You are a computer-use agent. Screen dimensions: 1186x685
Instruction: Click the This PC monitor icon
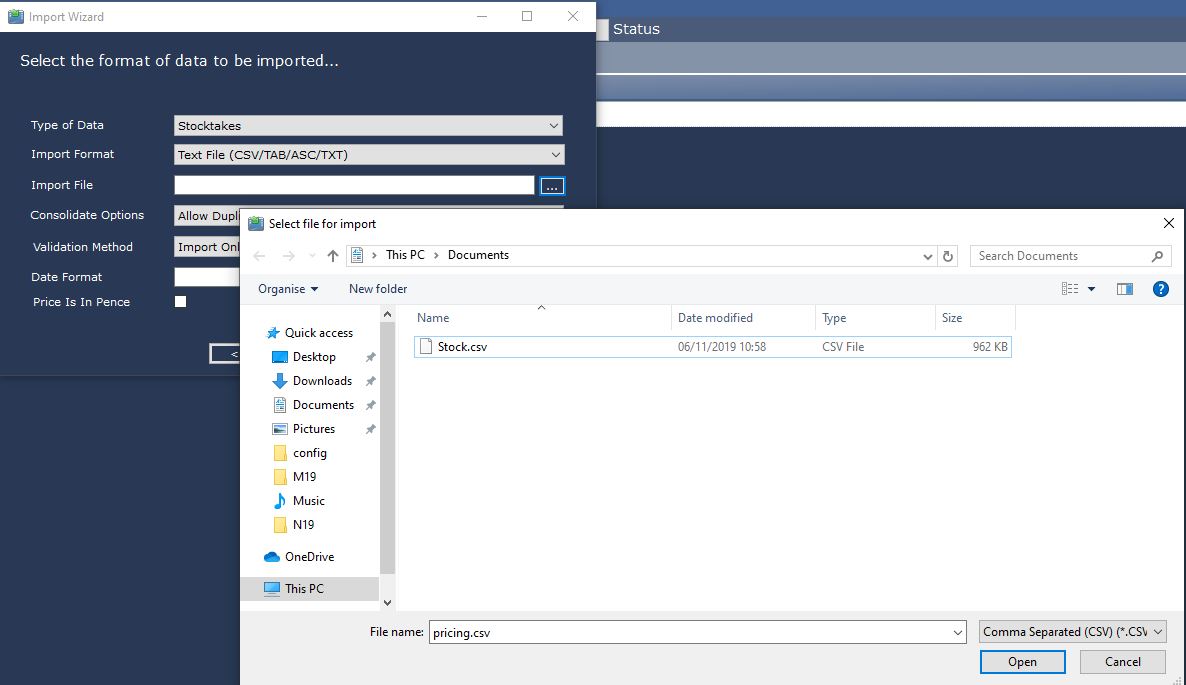(272, 588)
